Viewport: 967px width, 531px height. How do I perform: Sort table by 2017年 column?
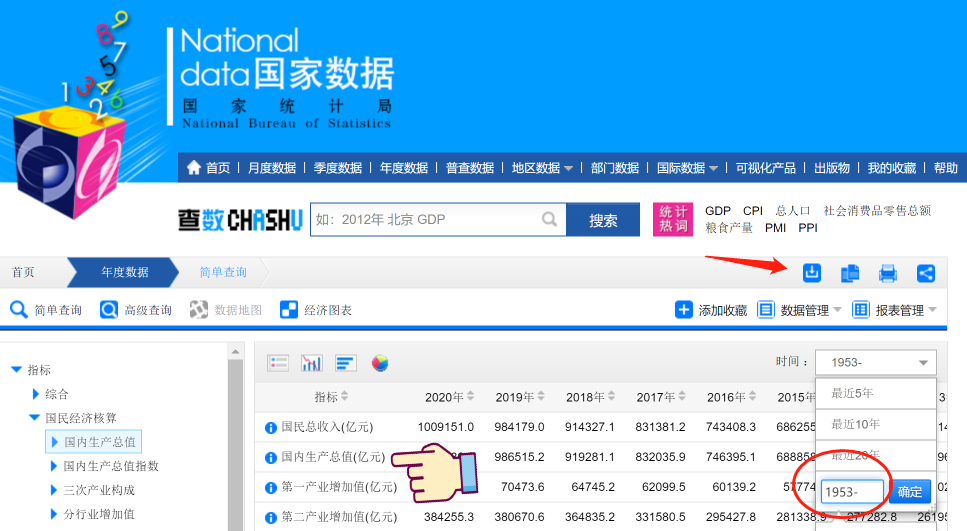point(681,396)
